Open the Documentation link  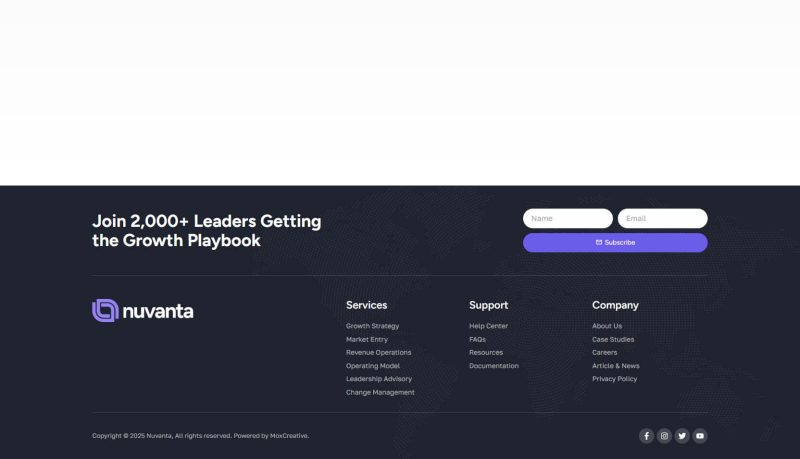494,366
